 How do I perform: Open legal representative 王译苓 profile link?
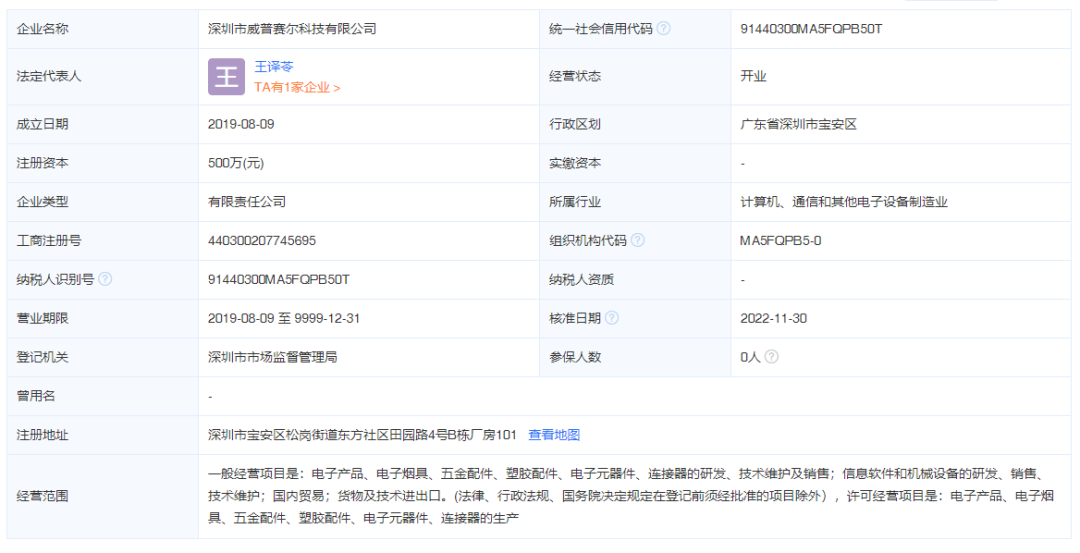(274, 67)
